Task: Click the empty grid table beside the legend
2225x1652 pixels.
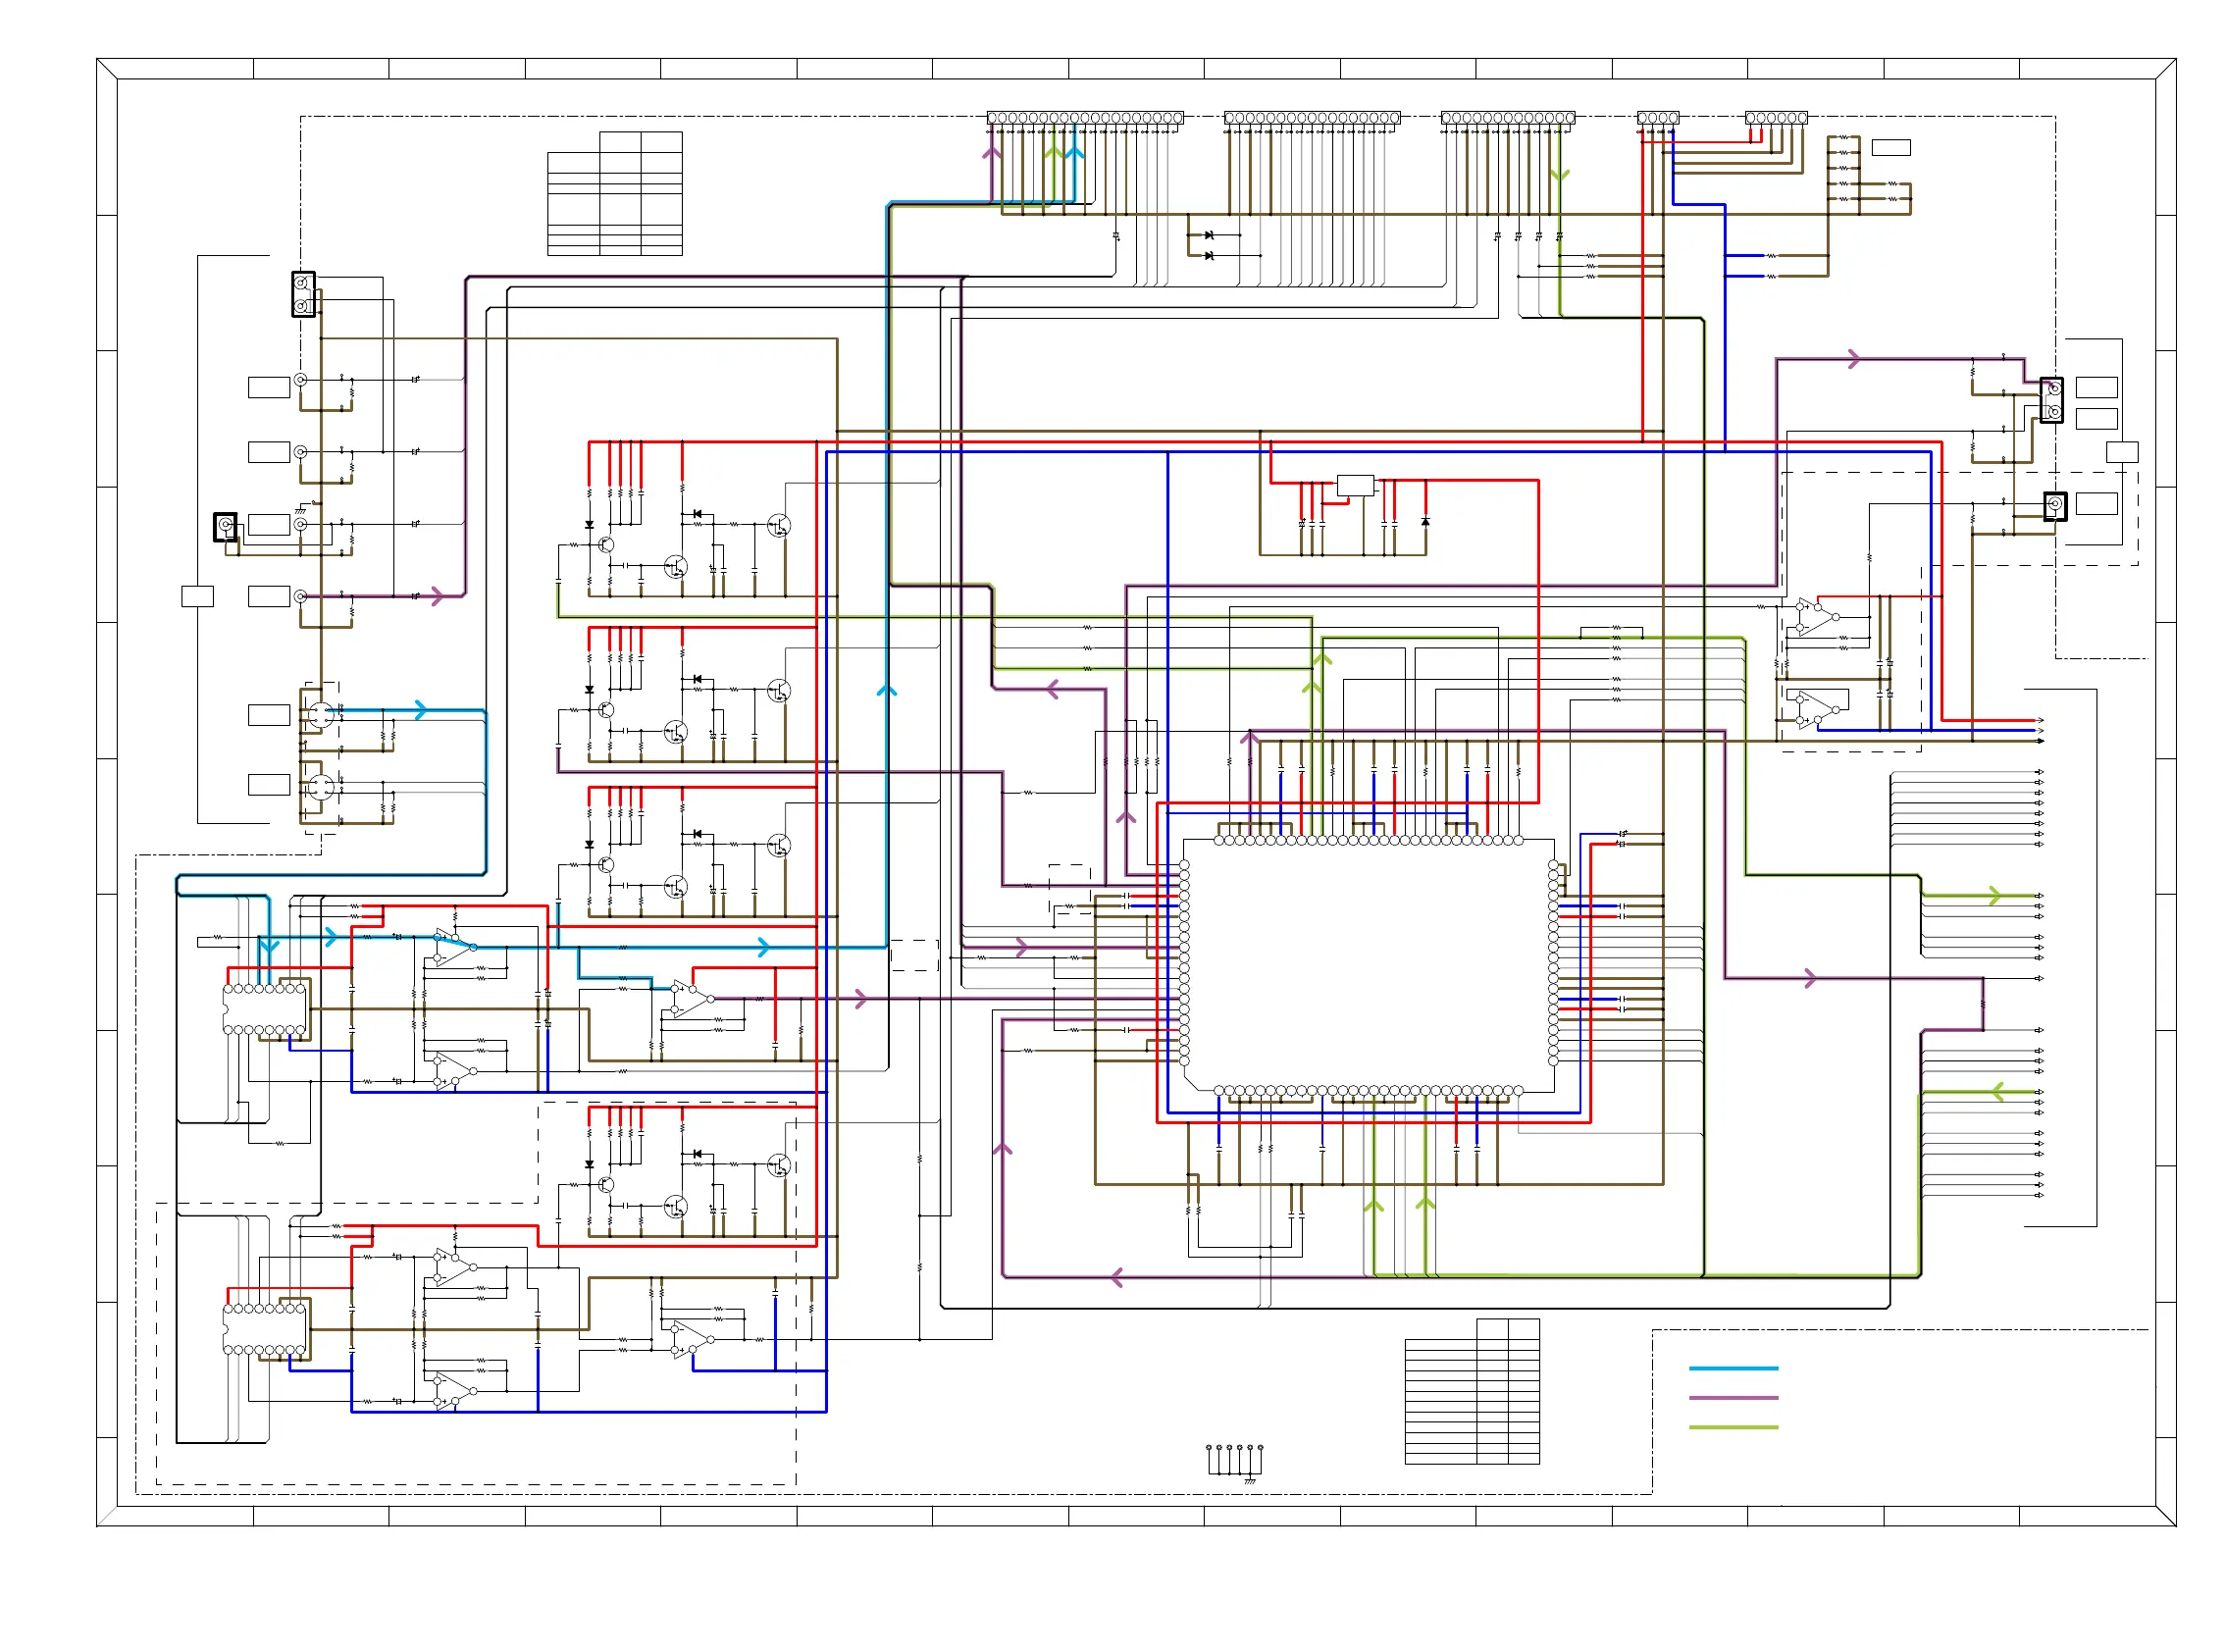Action: 1472,1391
